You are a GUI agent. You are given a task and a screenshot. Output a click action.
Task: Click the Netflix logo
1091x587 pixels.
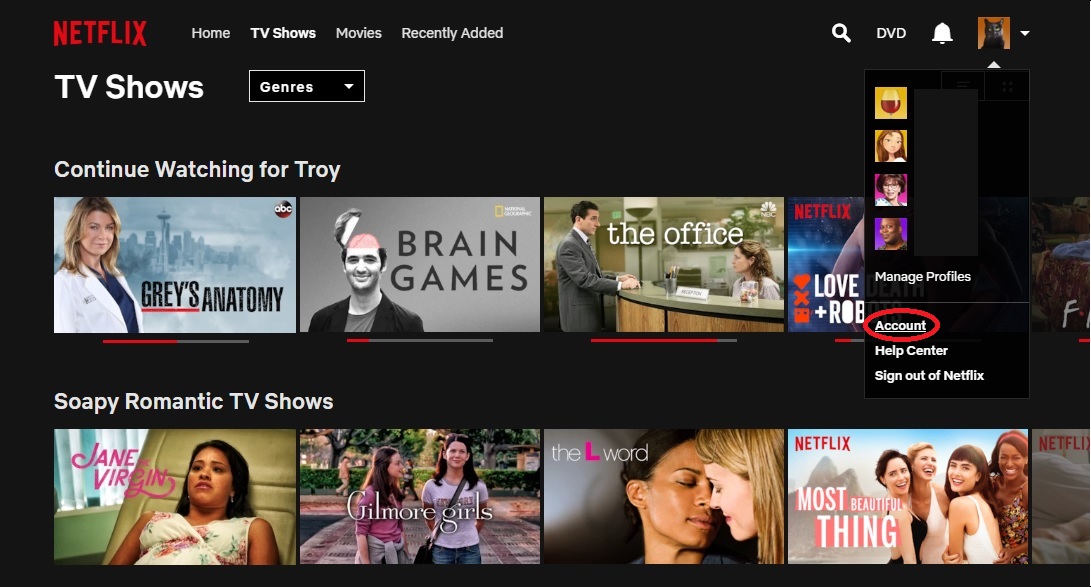100,32
